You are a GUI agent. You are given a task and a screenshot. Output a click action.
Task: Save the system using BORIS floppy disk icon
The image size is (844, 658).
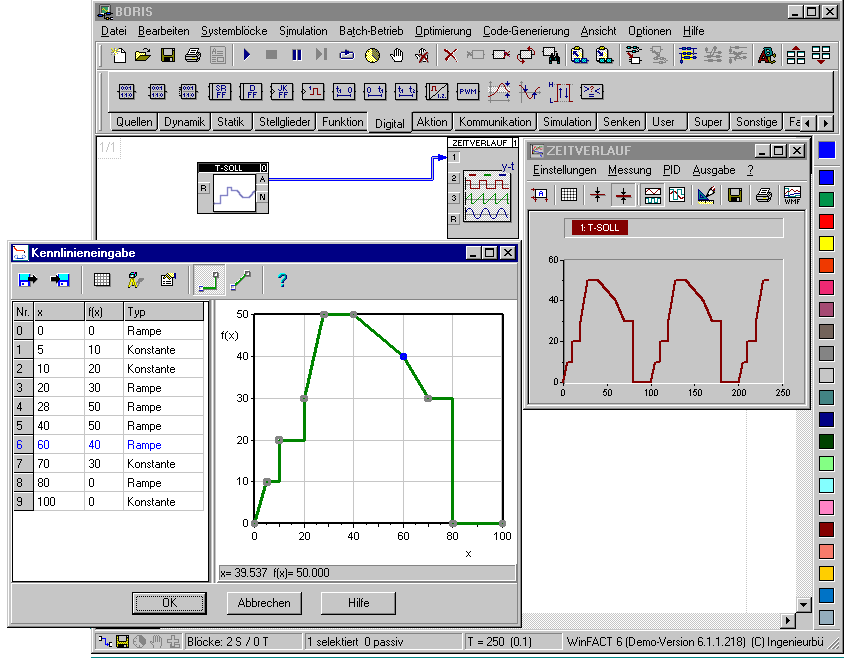[x=168, y=55]
